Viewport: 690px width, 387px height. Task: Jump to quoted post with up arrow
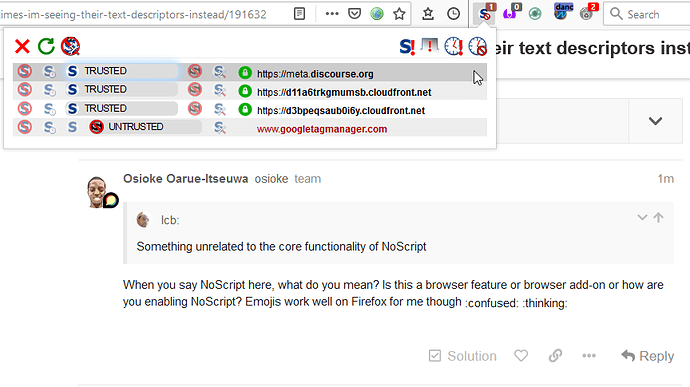(658, 217)
